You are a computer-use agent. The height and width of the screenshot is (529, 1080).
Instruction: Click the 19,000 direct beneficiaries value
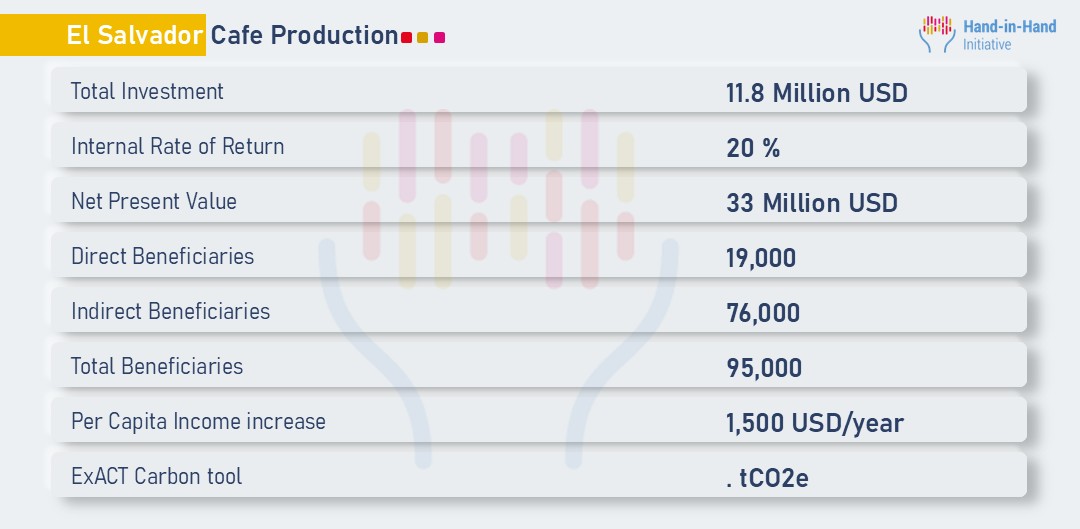pos(761,258)
